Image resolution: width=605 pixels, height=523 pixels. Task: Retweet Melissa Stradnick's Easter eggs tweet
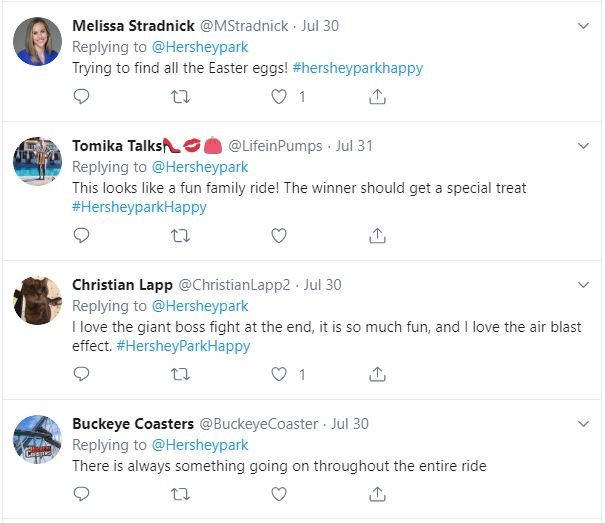180,97
